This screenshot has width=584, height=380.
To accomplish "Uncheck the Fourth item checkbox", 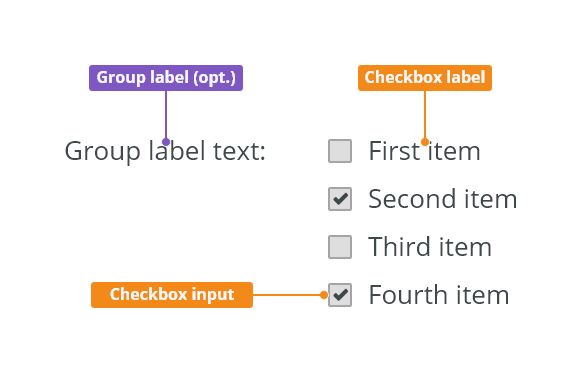I will [x=340, y=295].
